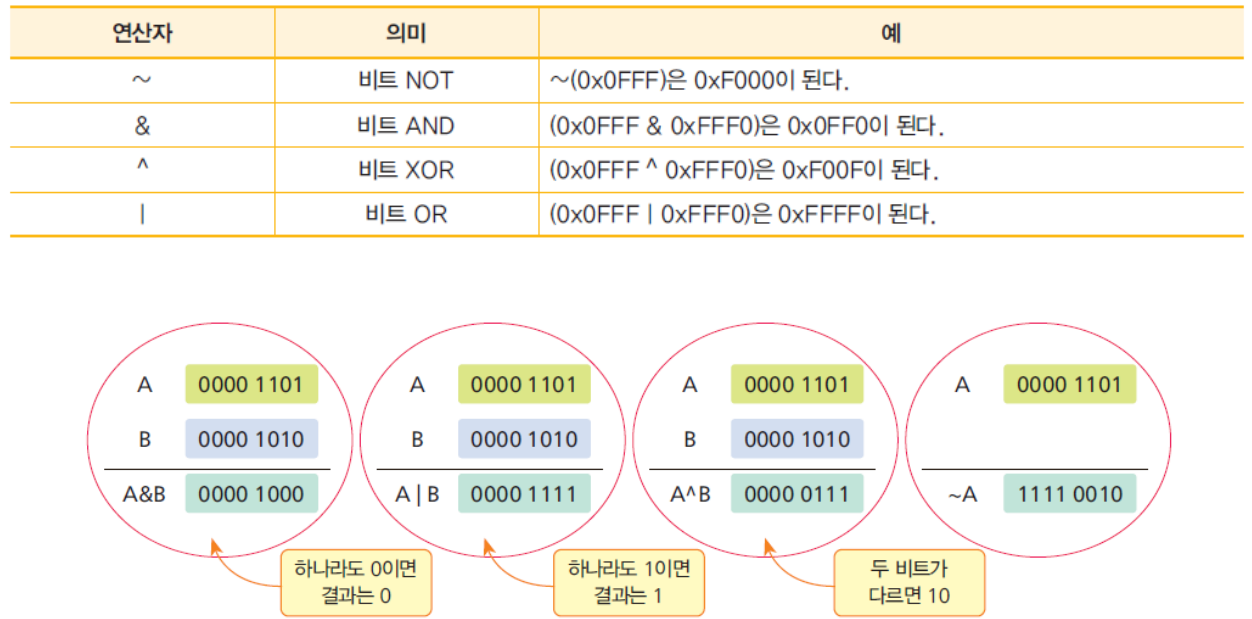
Task: Click the 비트 NOT meaning cell
Action: [x=406, y=80]
